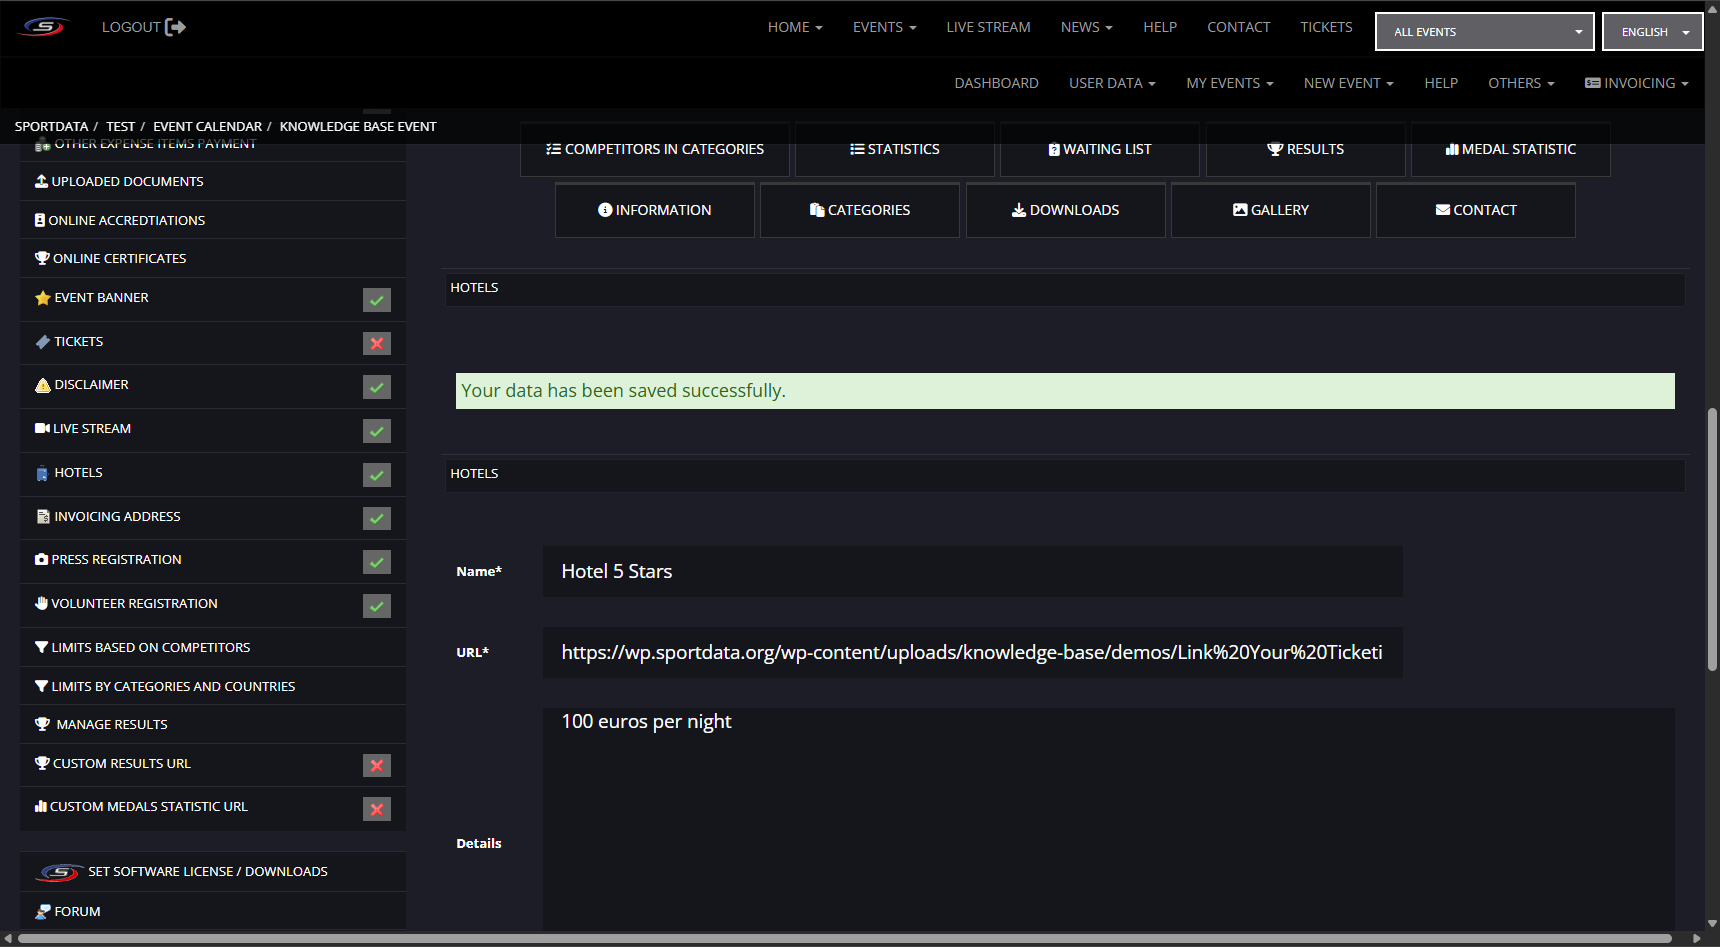Image resolution: width=1720 pixels, height=947 pixels.
Task: Click the camera icon beside Press Registration
Action: [41, 560]
